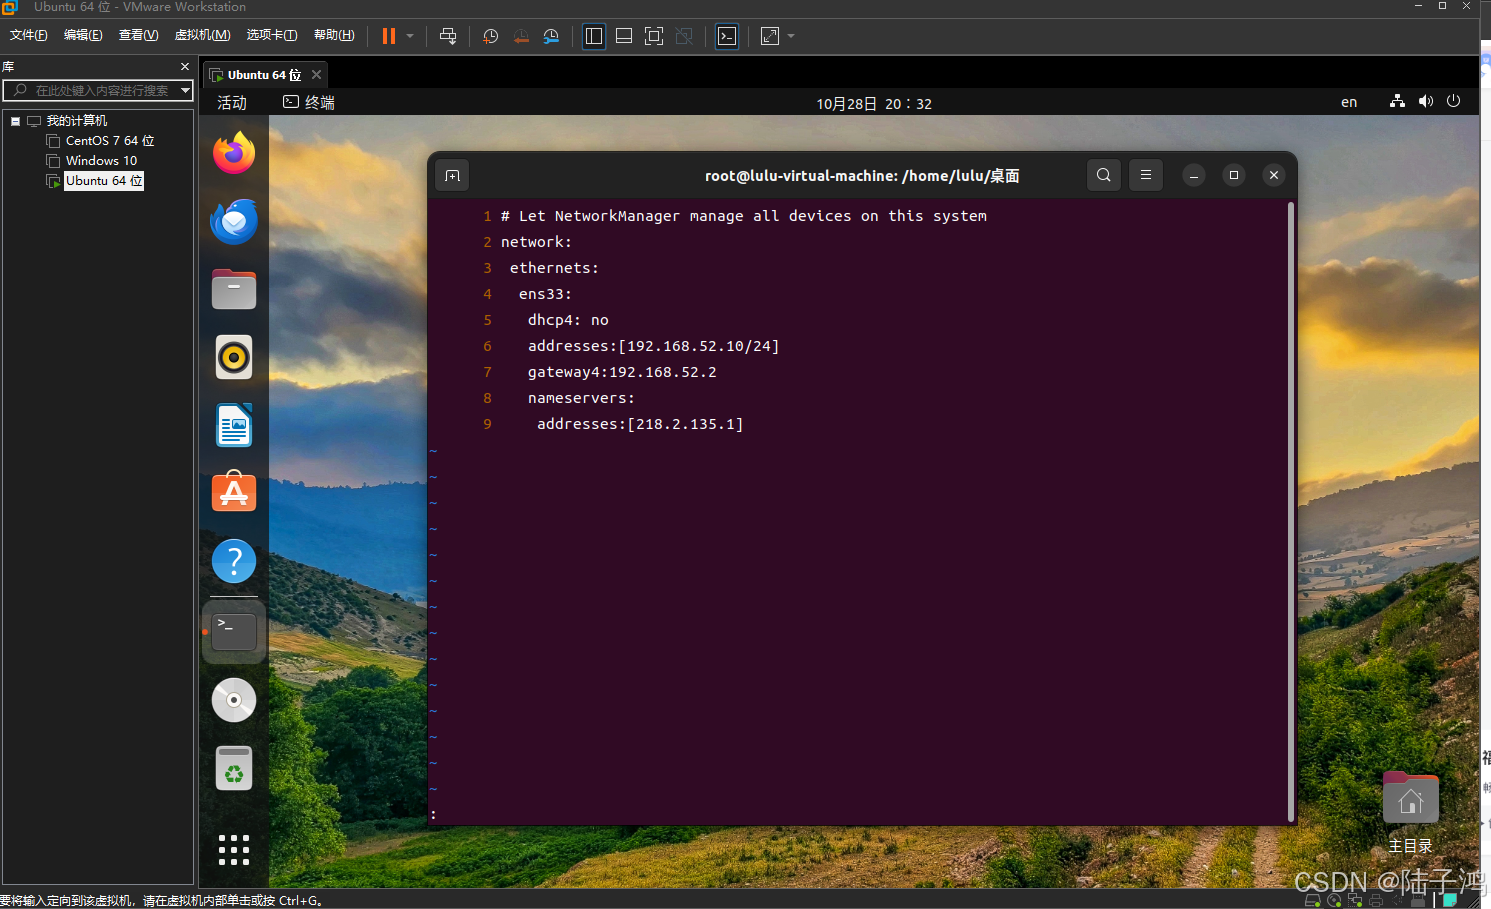The image size is (1491, 909).
Task: Click the search button in the terminal titlebar
Action: pos(1103,174)
